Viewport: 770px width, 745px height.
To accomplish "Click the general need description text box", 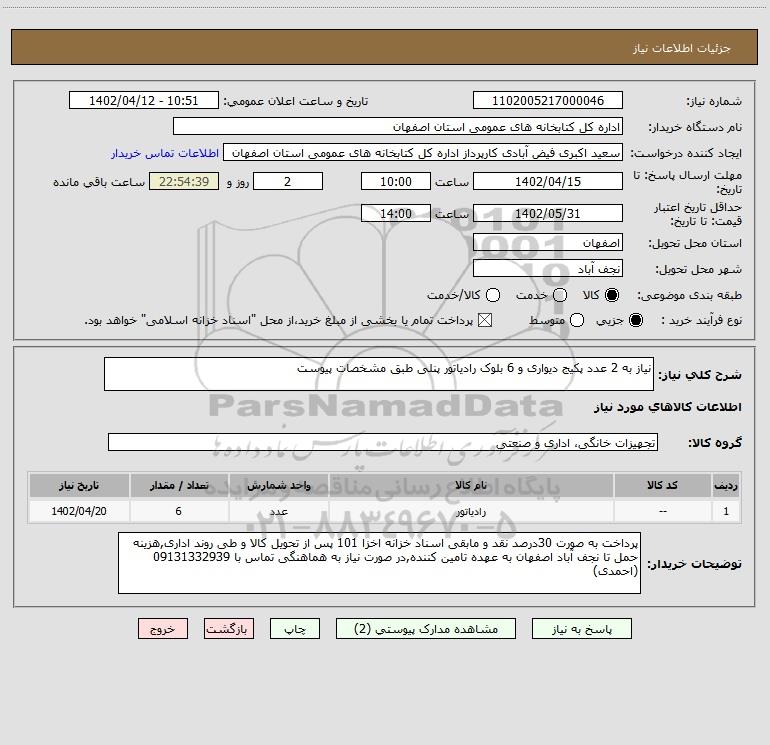I will pyautogui.click(x=379, y=374).
